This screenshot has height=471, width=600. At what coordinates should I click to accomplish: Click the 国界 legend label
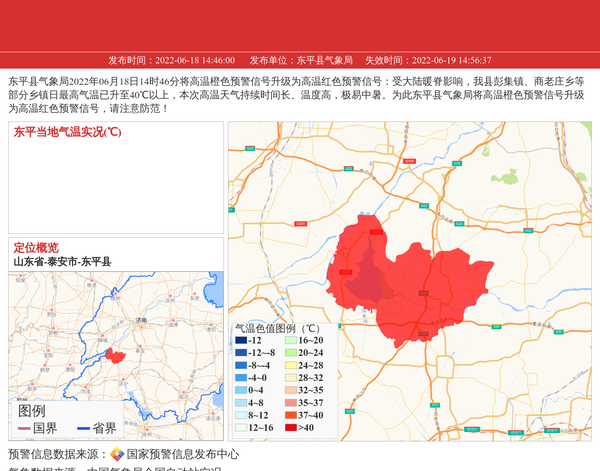pos(45,428)
